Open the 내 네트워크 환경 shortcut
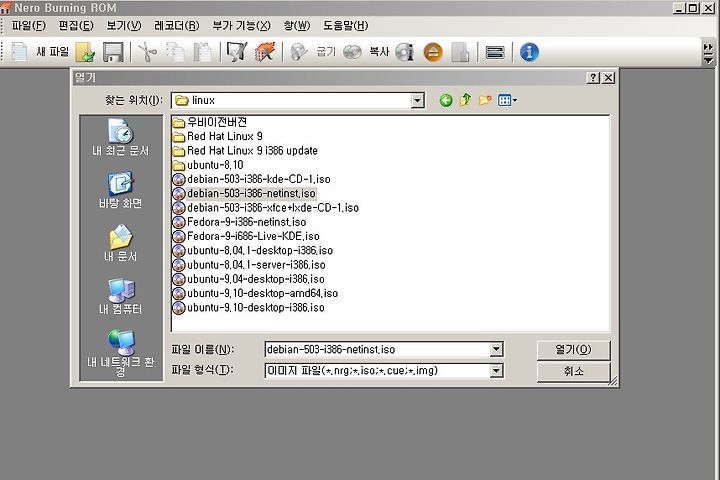 (x=121, y=353)
